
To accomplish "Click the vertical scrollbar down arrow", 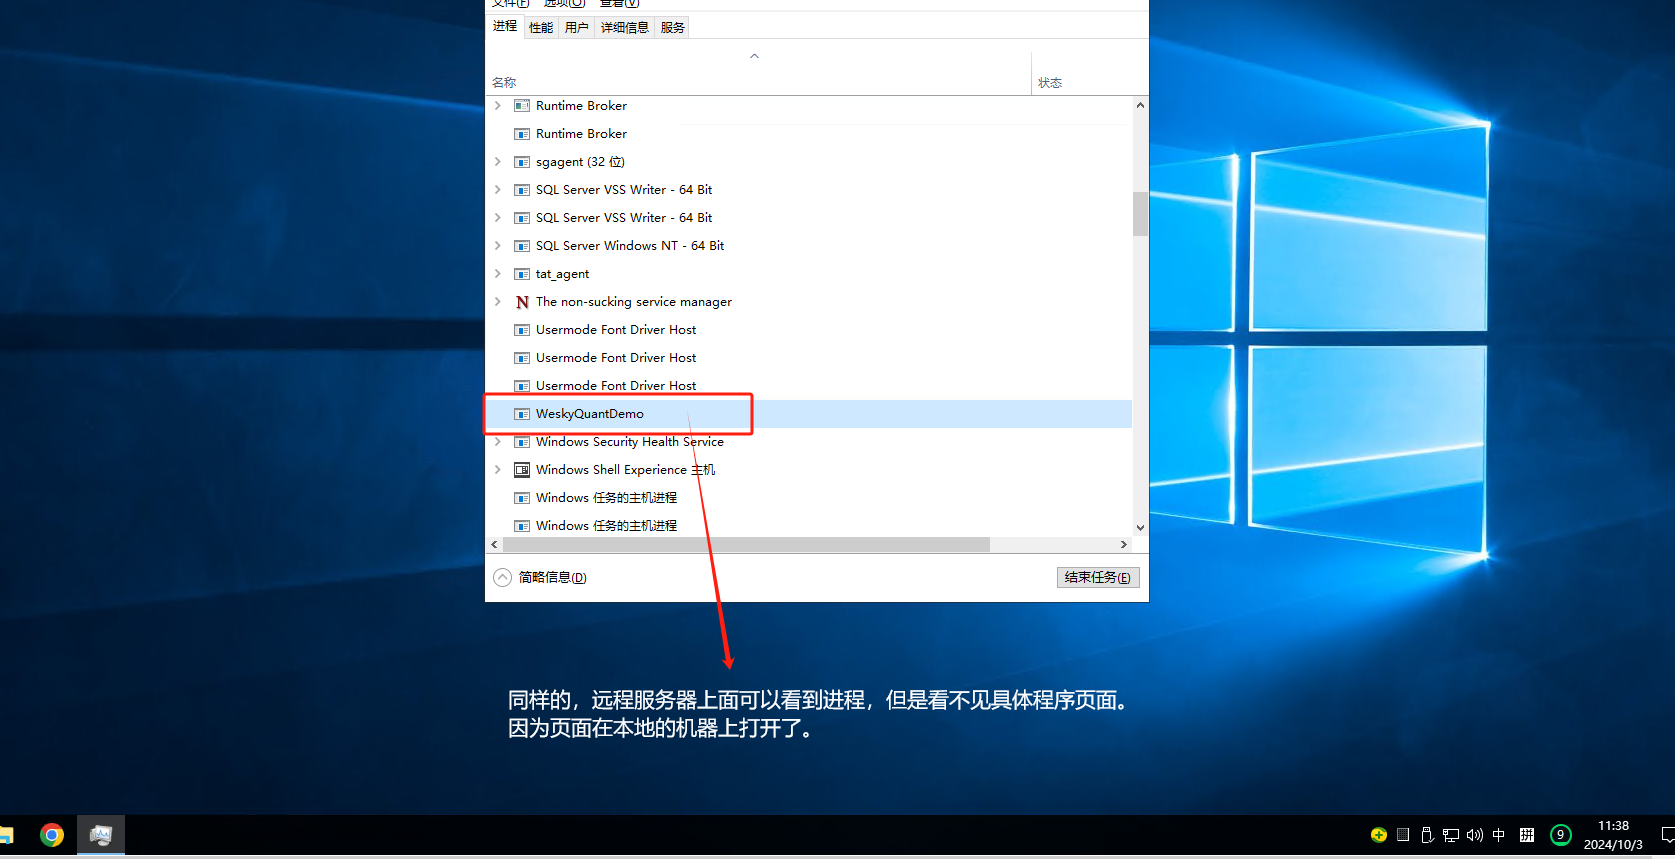I will [1140, 528].
